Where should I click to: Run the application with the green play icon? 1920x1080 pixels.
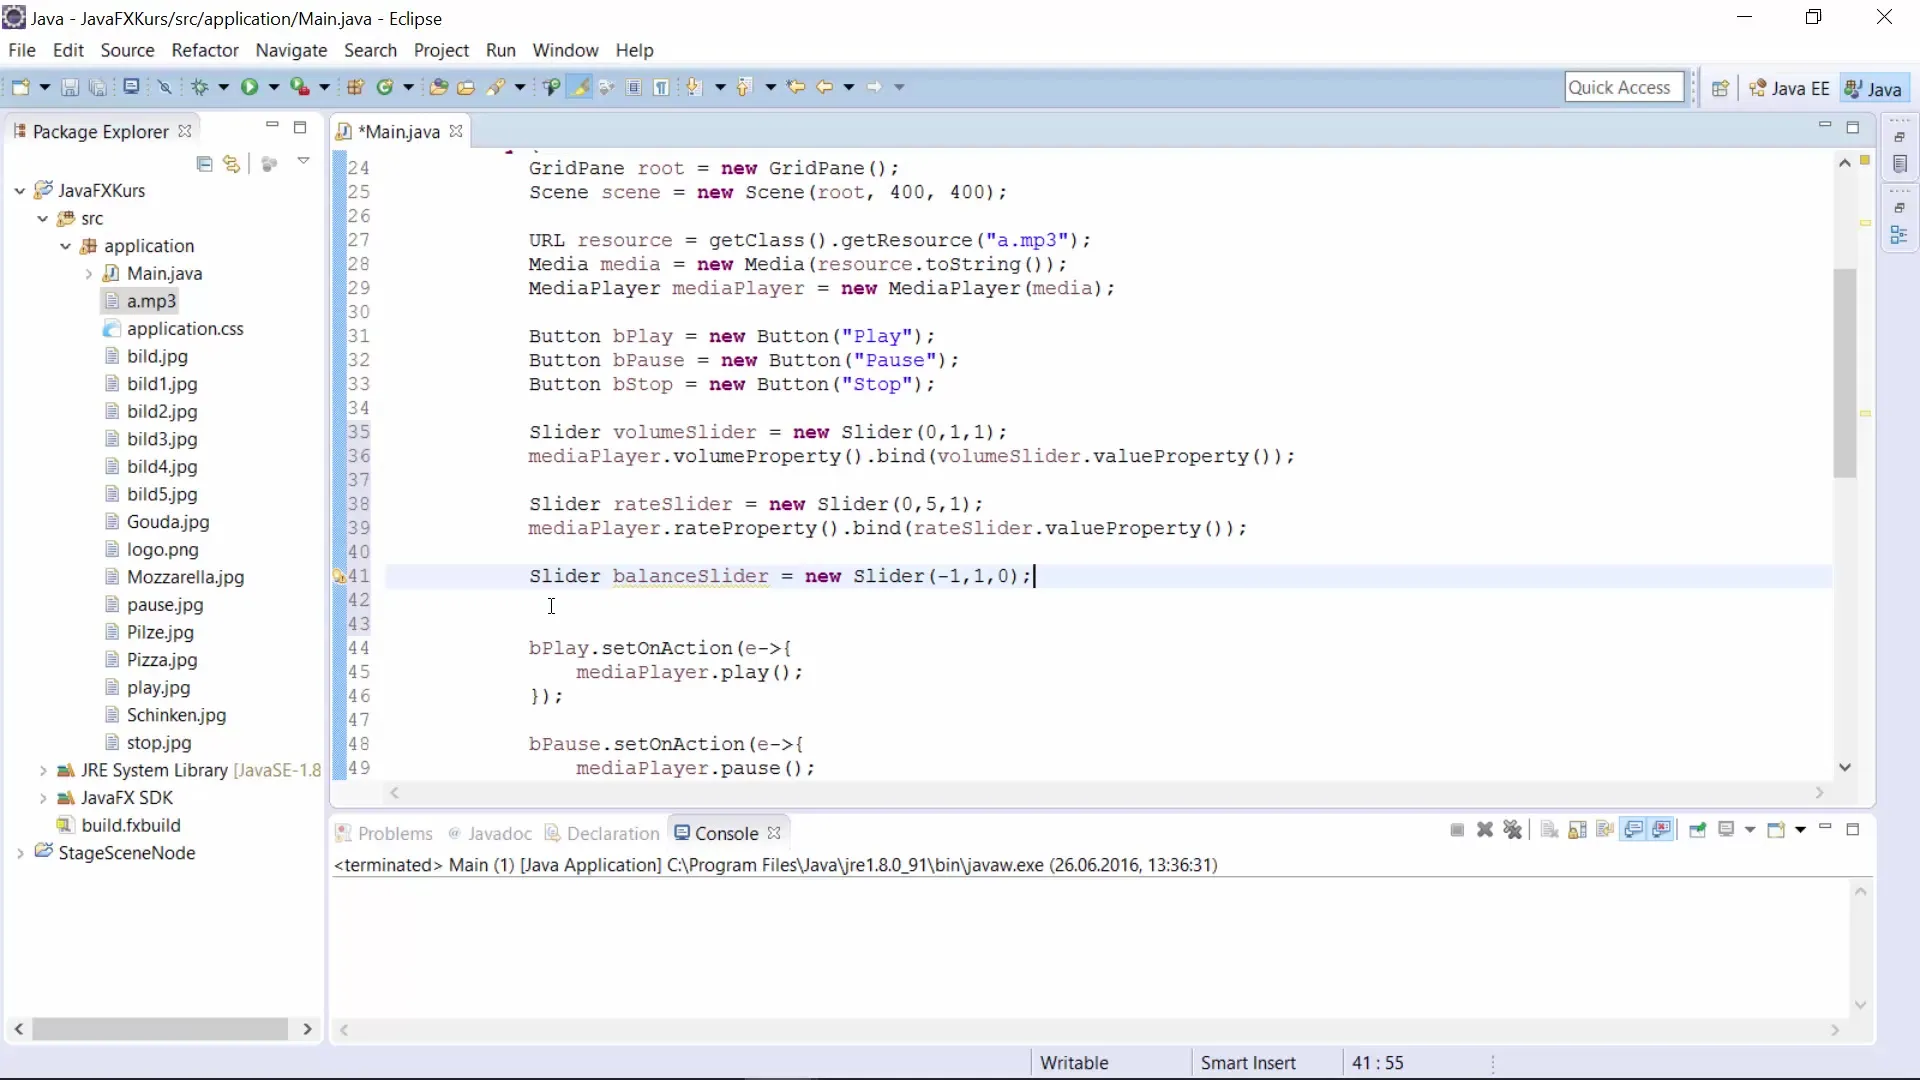(249, 87)
